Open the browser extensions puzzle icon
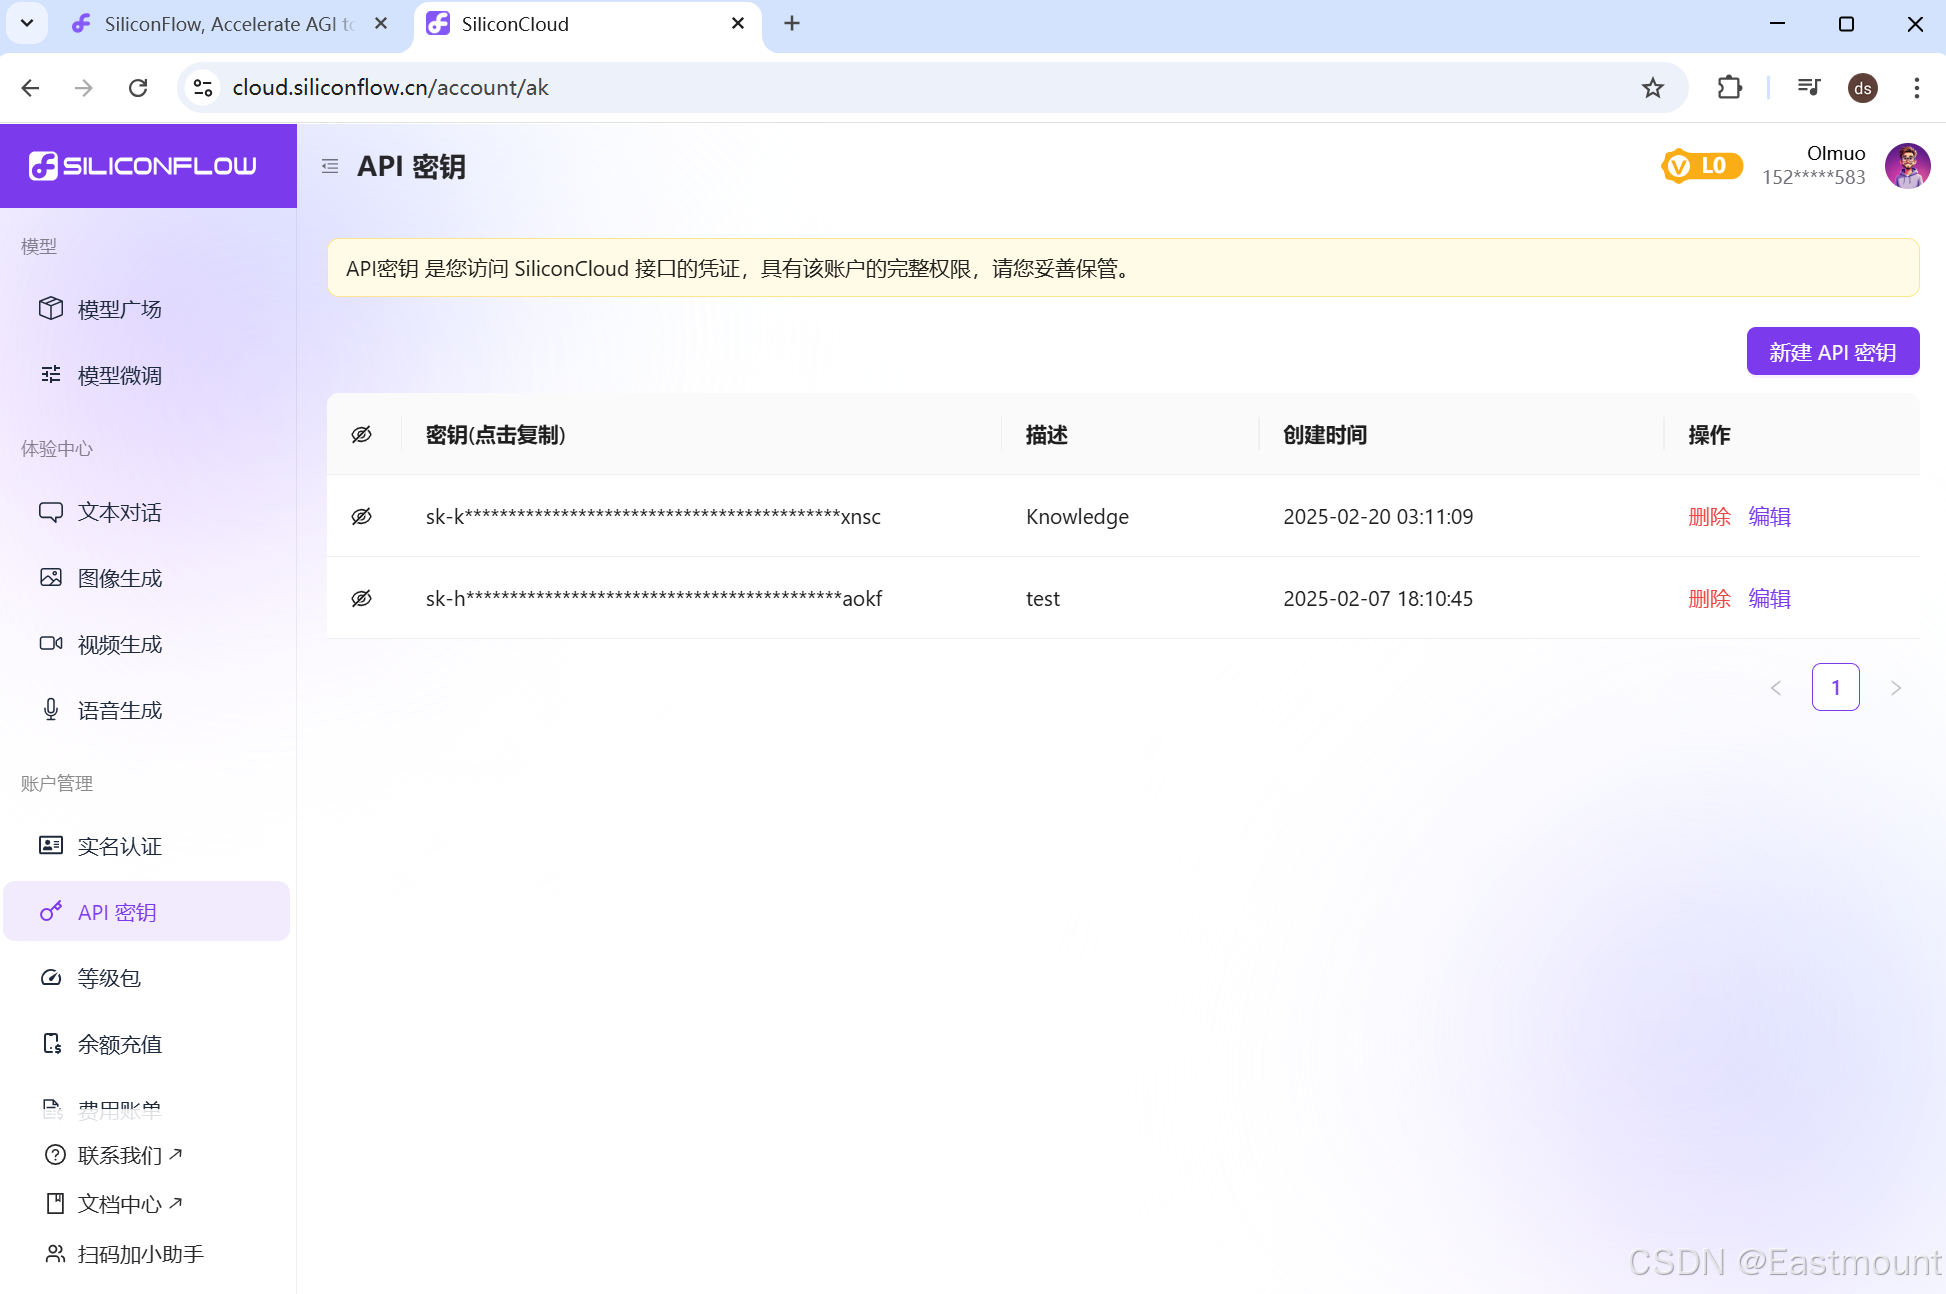This screenshot has height=1294, width=1946. click(x=1729, y=88)
